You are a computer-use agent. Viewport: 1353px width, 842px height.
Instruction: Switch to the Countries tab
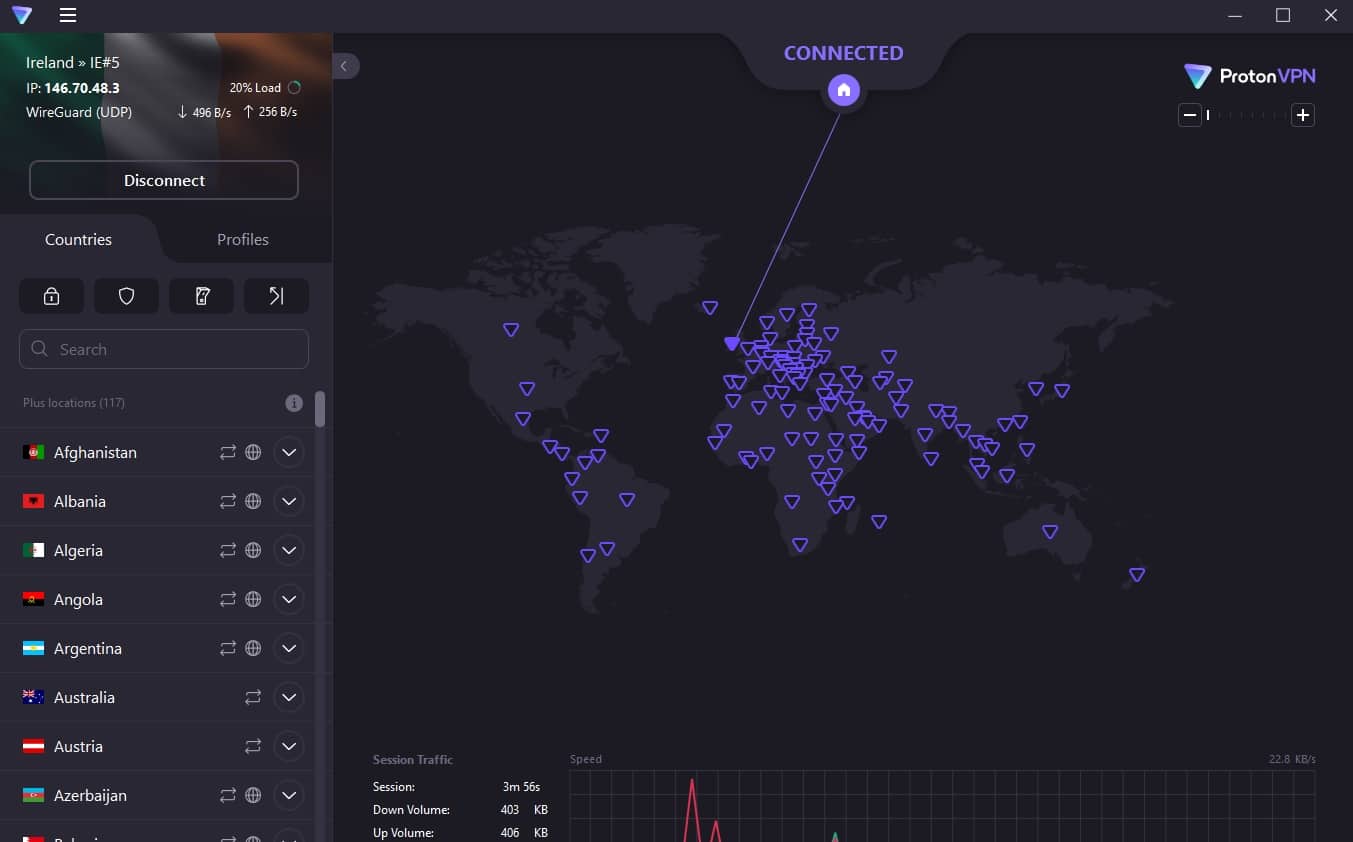coord(78,239)
